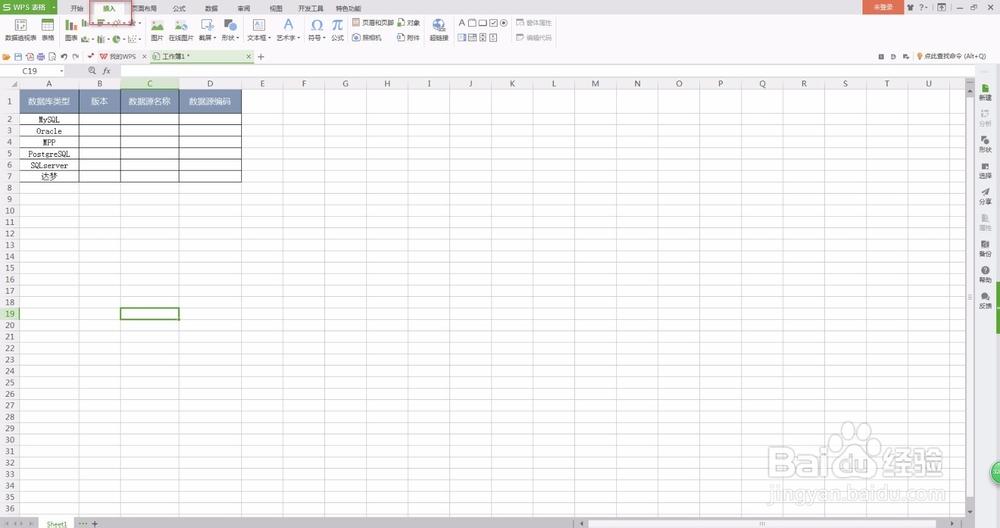Add a new sheet with plus button
The image size is (1000, 528).
point(94,524)
